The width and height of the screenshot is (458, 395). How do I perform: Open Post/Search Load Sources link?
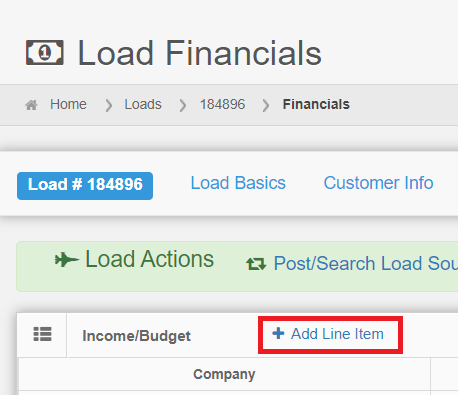(352, 264)
